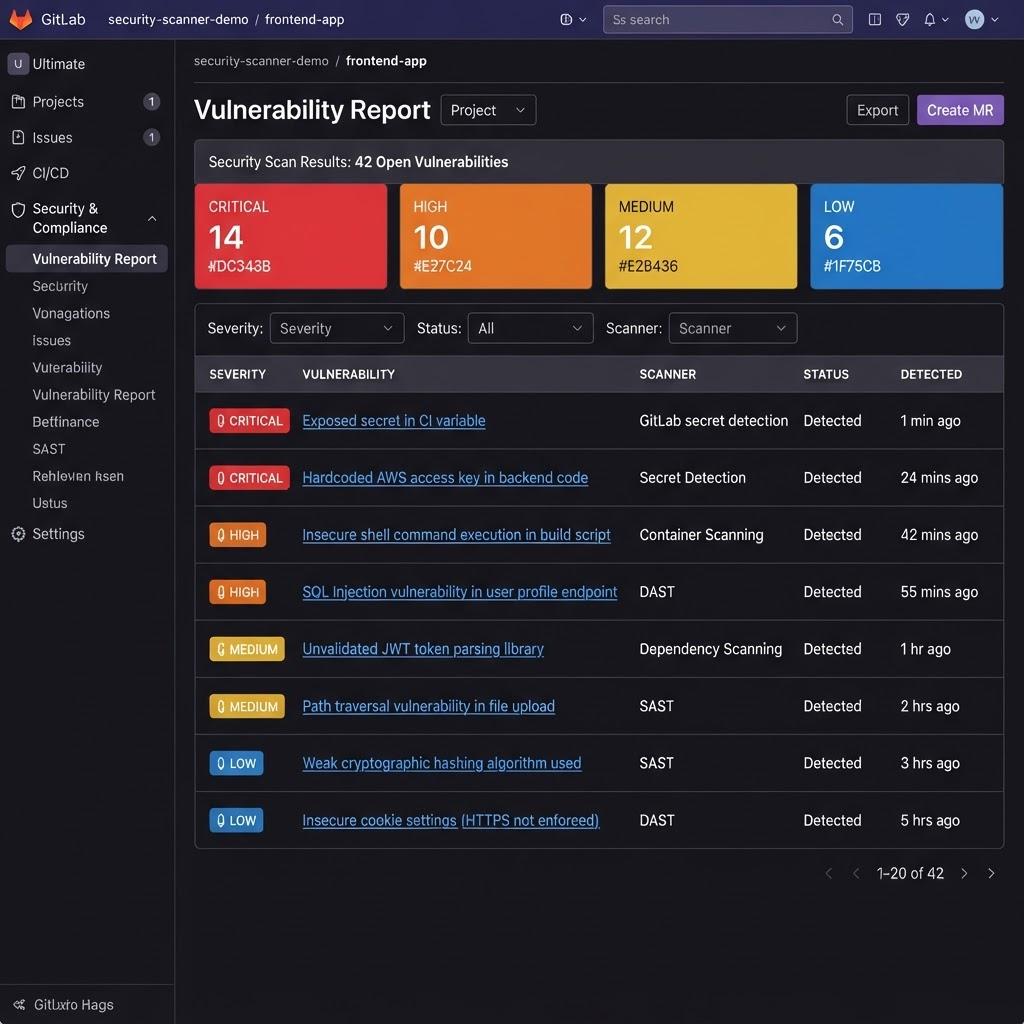Image resolution: width=1024 pixels, height=1024 pixels.
Task: Click the red CRITICAL 14 summary card
Action: tap(291, 236)
